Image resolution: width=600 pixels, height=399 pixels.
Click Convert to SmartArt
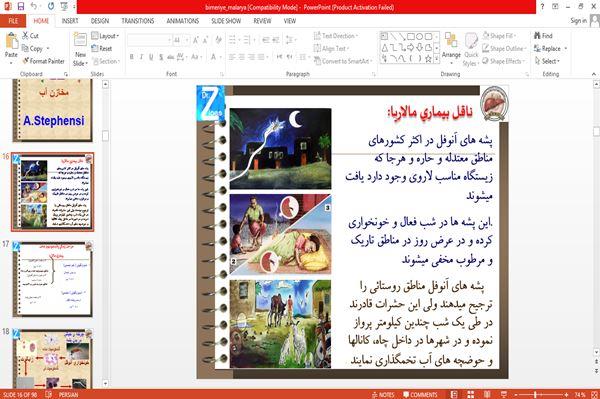(343, 61)
